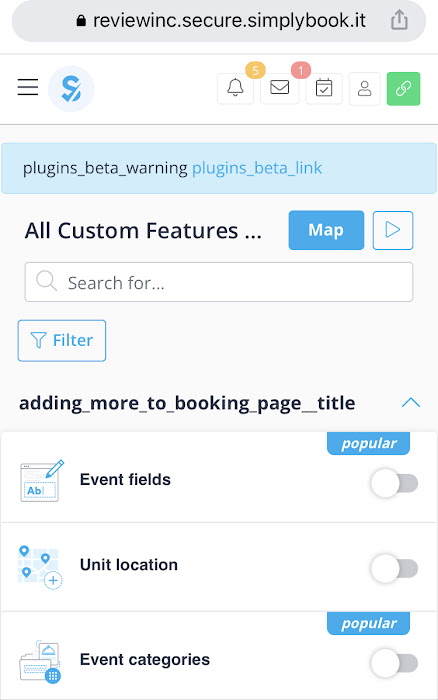Turn on the Unit location toggle

[x=394, y=568]
